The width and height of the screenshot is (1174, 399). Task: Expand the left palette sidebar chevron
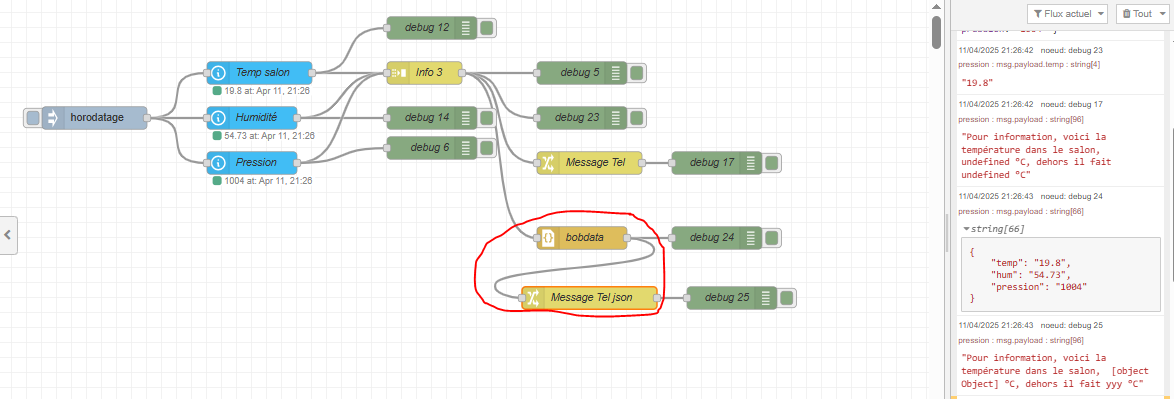(x=7, y=234)
